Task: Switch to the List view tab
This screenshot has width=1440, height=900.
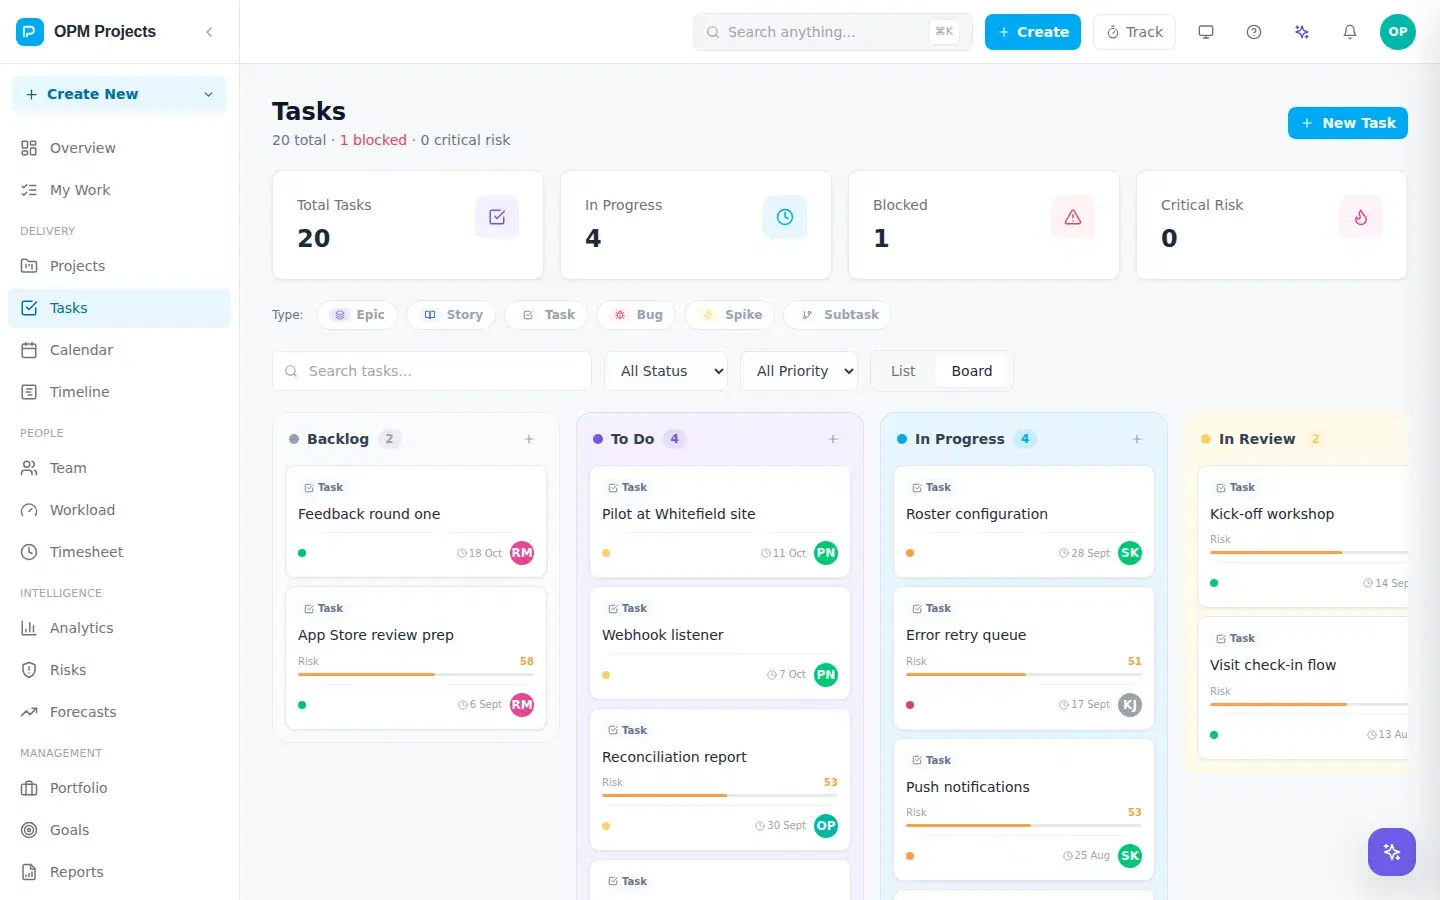Action: [903, 371]
